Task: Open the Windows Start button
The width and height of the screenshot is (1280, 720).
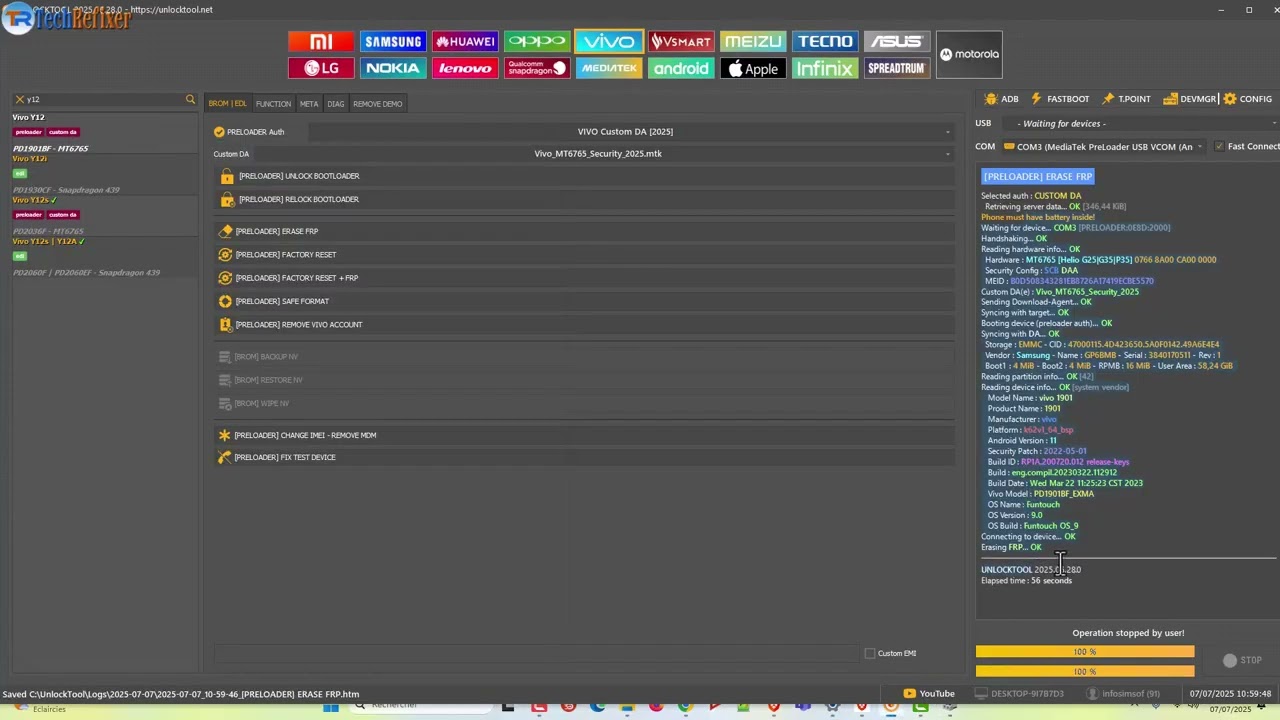Action: click(x=331, y=708)
